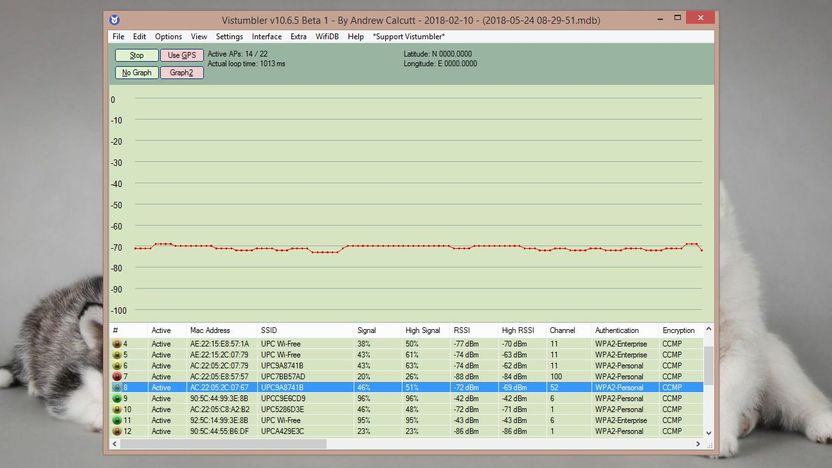Select signal icon of highlighted row 8
The height and width of the screenshot is (468, 832).
[x=117, y=387]
